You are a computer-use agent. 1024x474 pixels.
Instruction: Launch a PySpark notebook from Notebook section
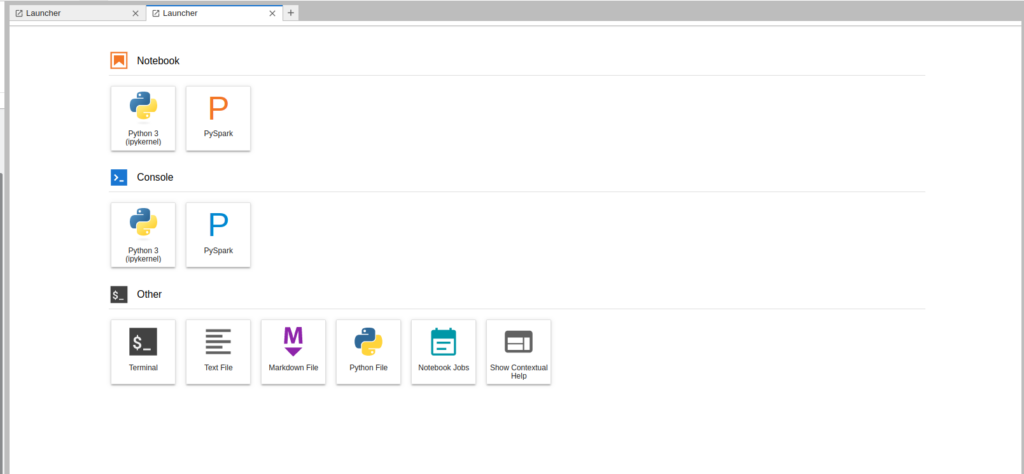[218, 118]
